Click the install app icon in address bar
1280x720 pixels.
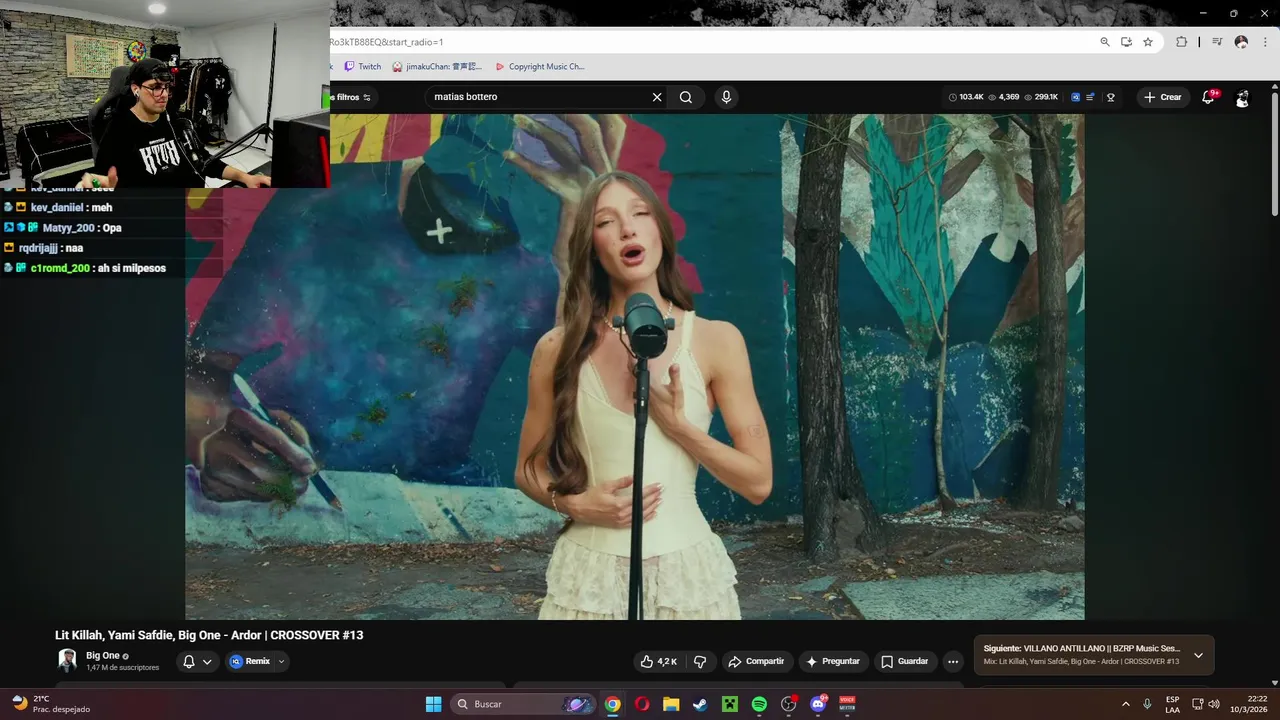[x=1126, y=42]
